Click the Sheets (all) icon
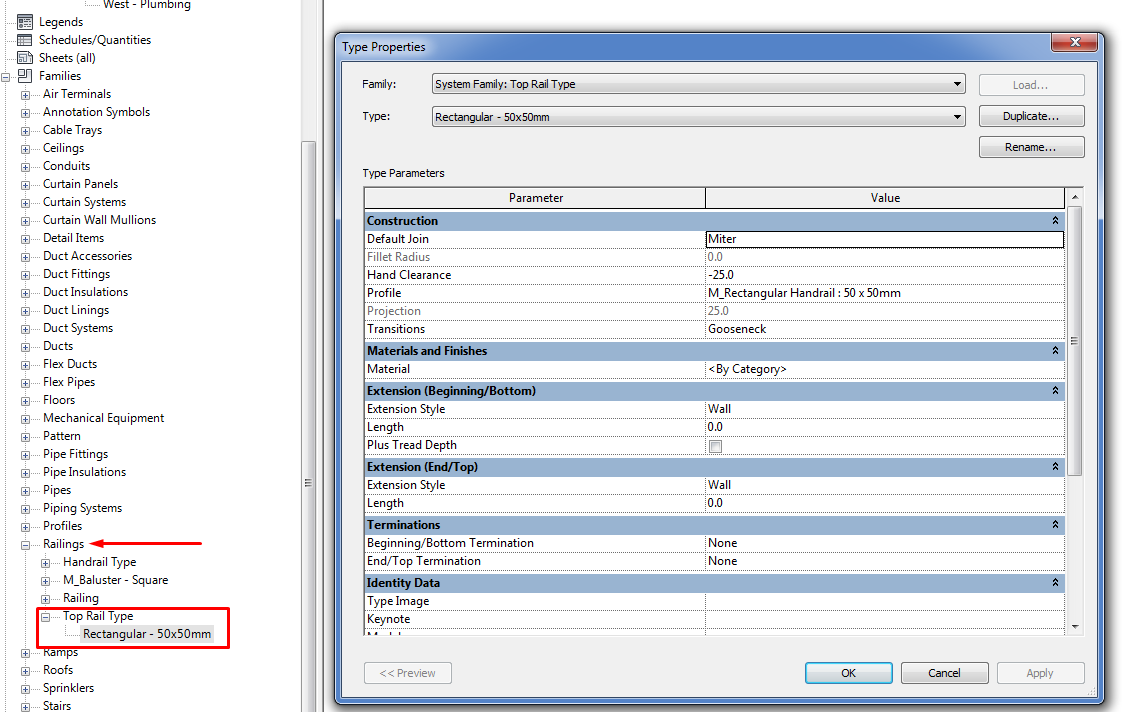 click(x=25, y=58)
